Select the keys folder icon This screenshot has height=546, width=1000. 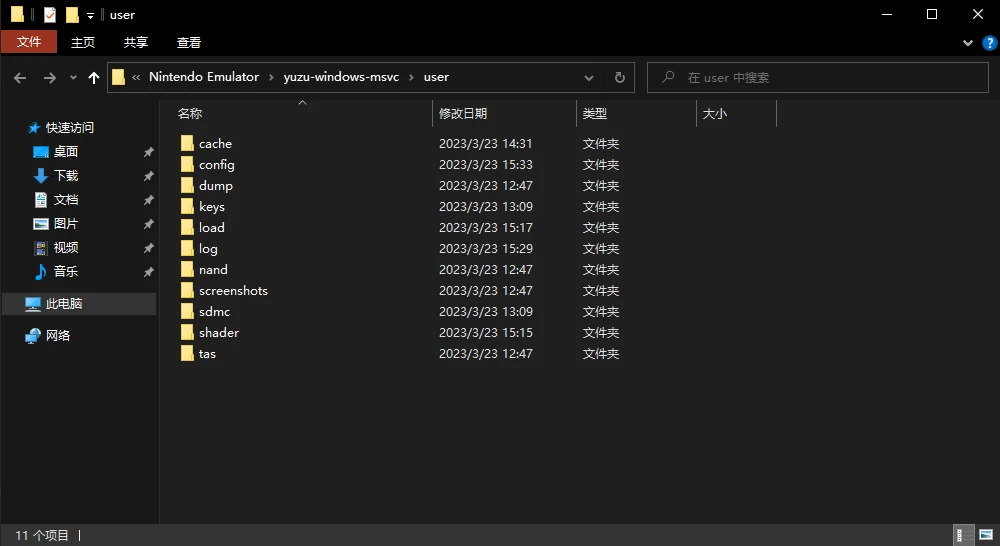(x=187, y=207)
